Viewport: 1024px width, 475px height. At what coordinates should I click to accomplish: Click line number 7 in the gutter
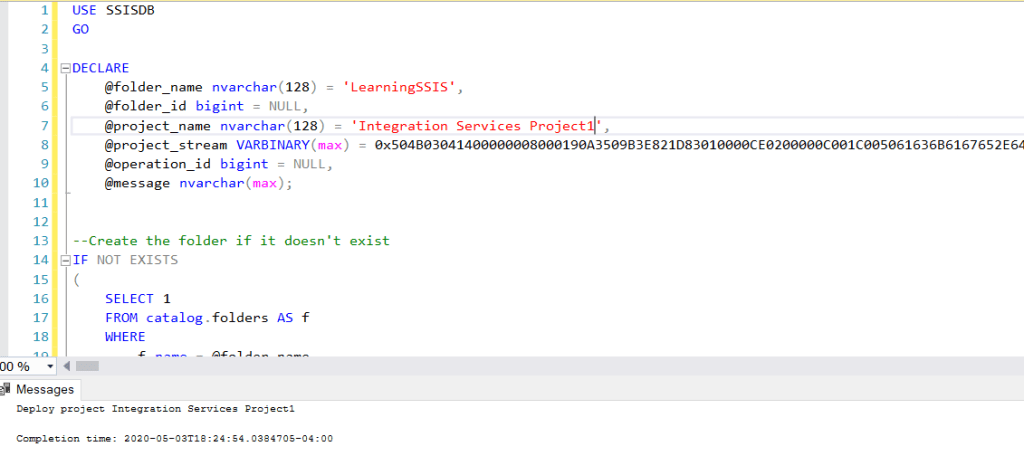pyautogui.click(x=44, y=126)
